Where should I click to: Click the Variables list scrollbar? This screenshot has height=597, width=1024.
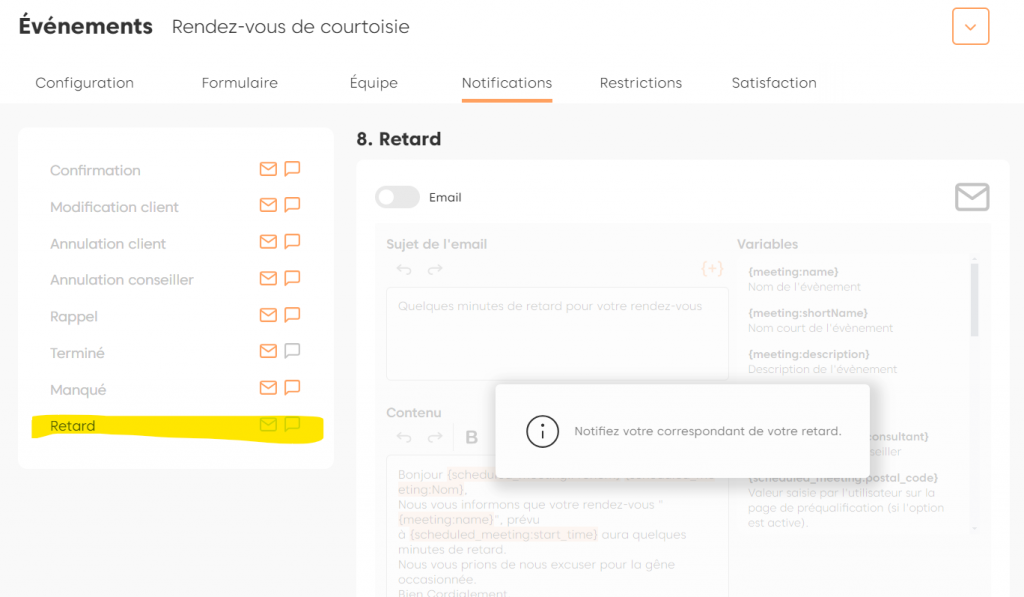tap(975, 298)
